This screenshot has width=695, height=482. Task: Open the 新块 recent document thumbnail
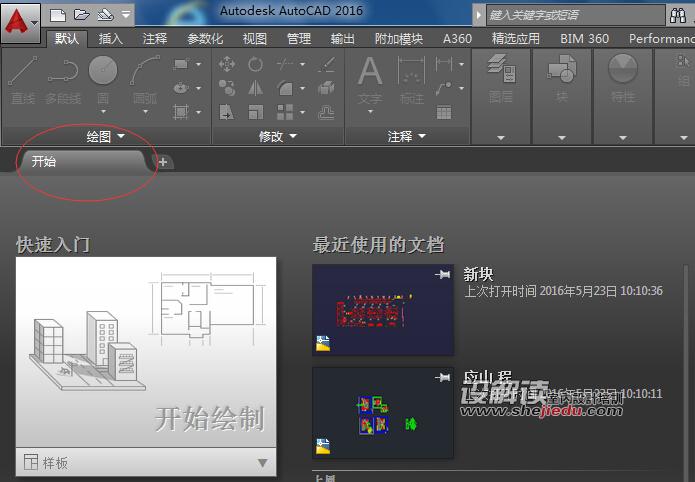[x=383, y=310]
